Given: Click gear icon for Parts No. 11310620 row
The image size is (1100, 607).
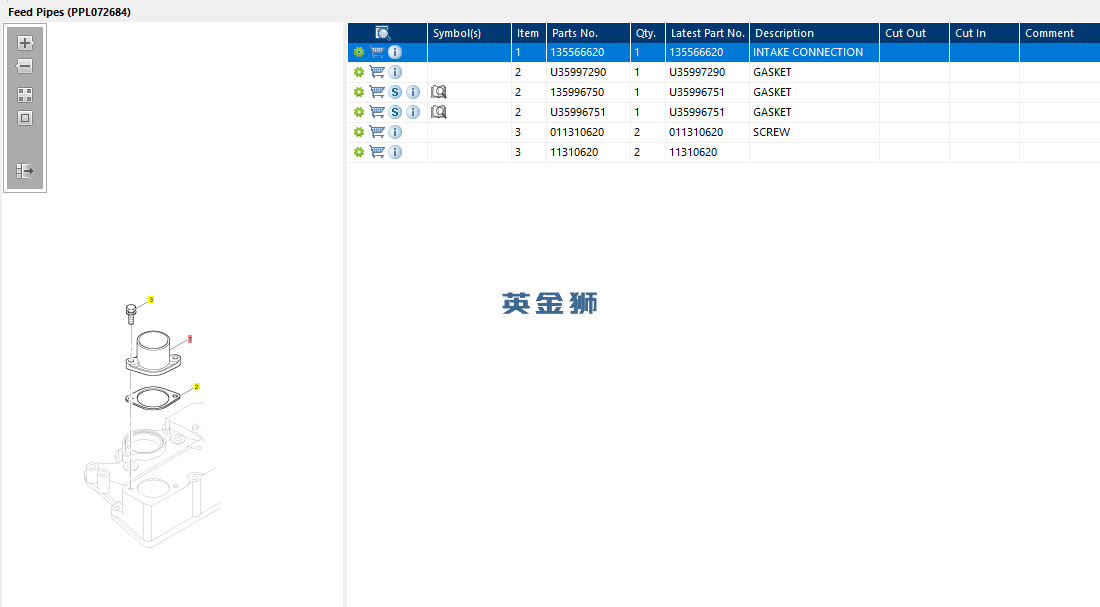Looking at the screenshot, I should pos(358,152).
